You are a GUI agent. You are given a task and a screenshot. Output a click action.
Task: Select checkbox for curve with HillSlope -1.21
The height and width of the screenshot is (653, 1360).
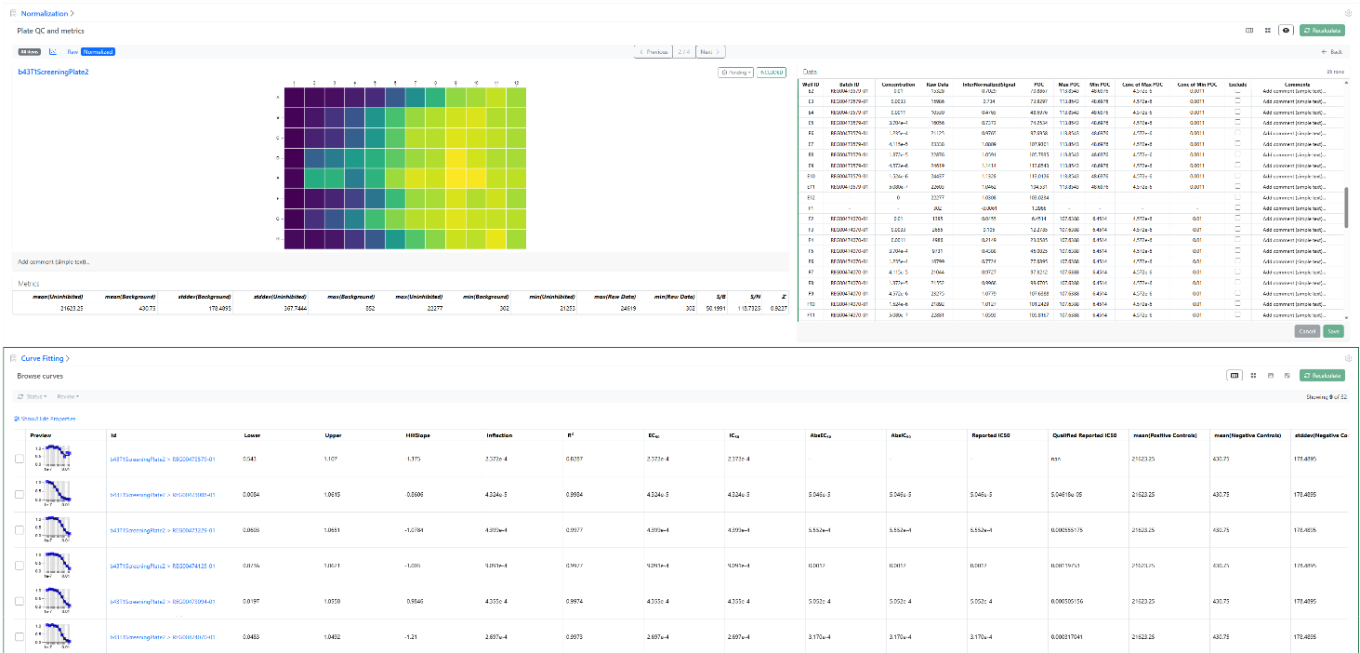(19, 636)
